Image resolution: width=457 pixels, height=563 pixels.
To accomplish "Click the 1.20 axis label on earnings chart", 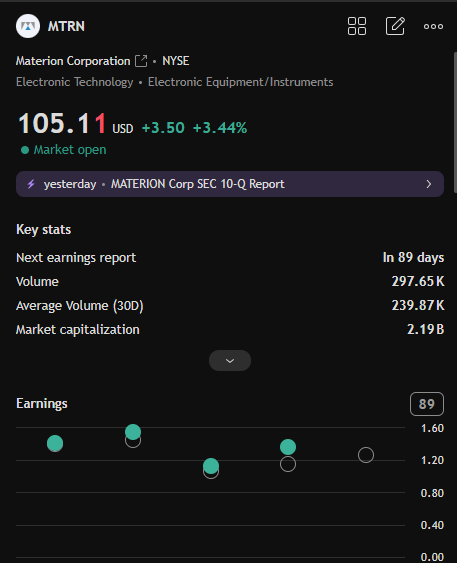I will point(432,460).
